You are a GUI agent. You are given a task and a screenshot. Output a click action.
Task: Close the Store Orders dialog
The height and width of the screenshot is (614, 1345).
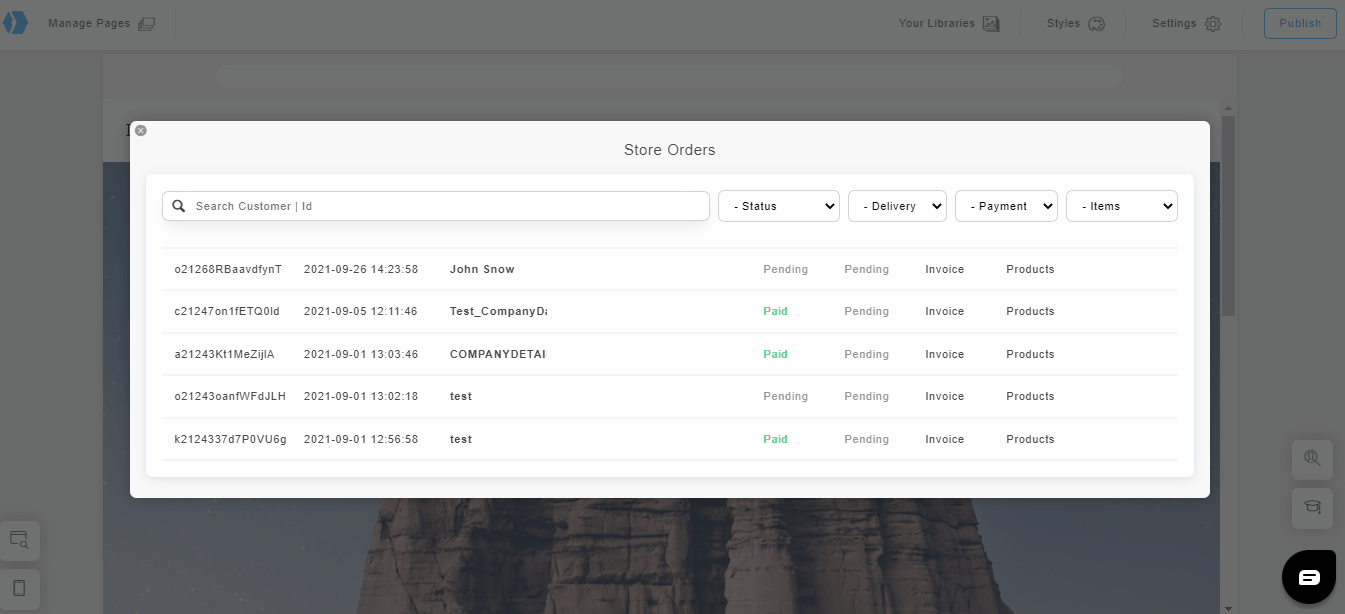click(x=141, y=130)
